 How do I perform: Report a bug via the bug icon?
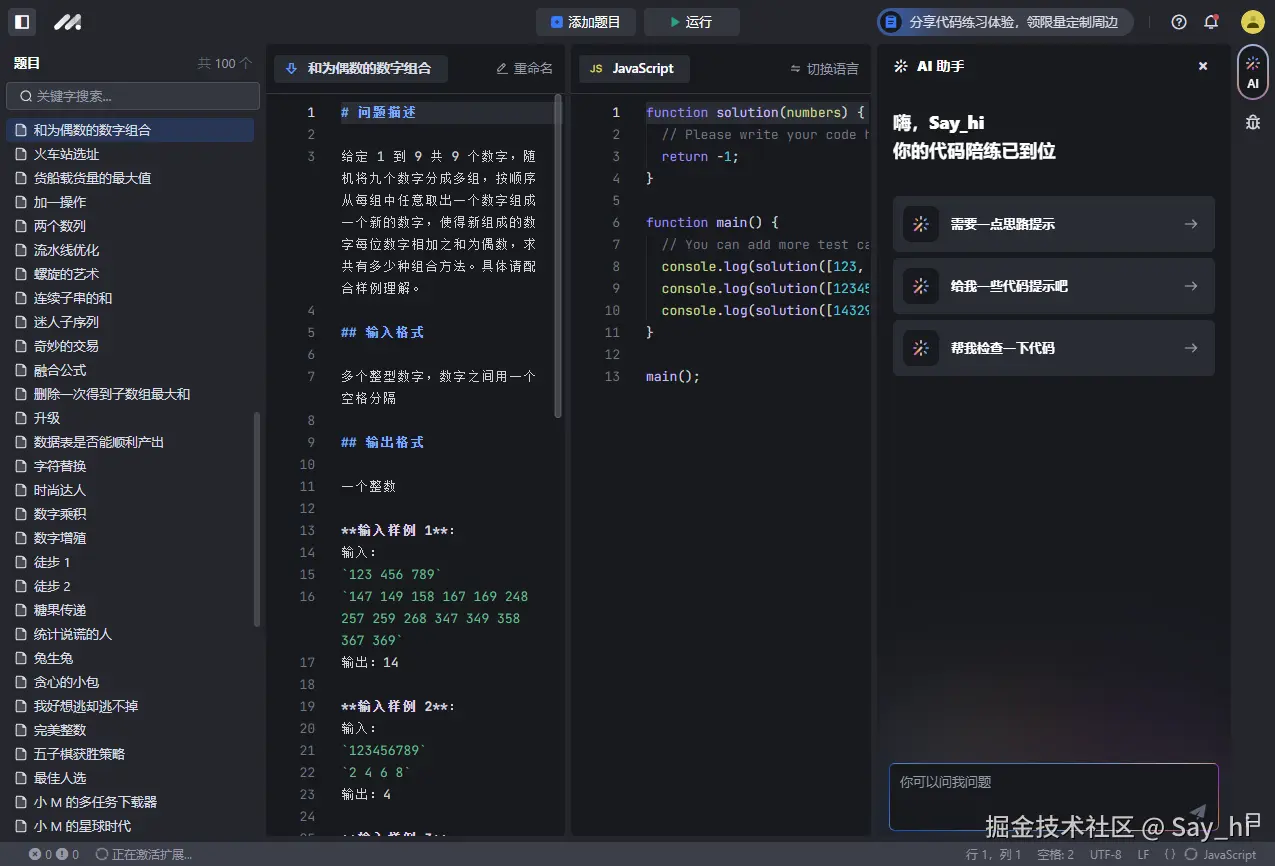[1252, 122]
